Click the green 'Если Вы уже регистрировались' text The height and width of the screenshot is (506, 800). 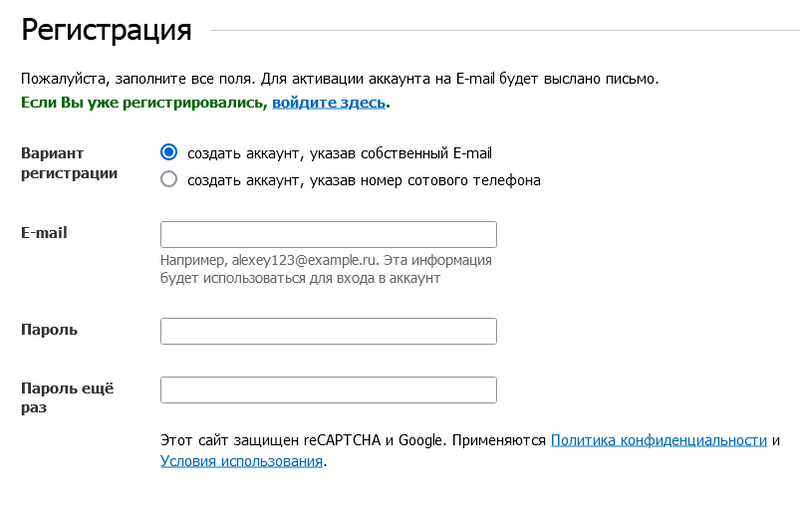(144, 102)
